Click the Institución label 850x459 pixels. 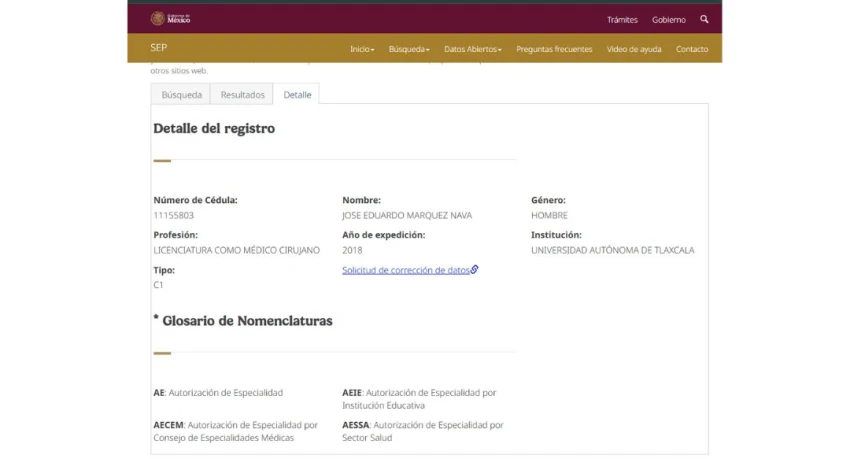pos(556,235)
